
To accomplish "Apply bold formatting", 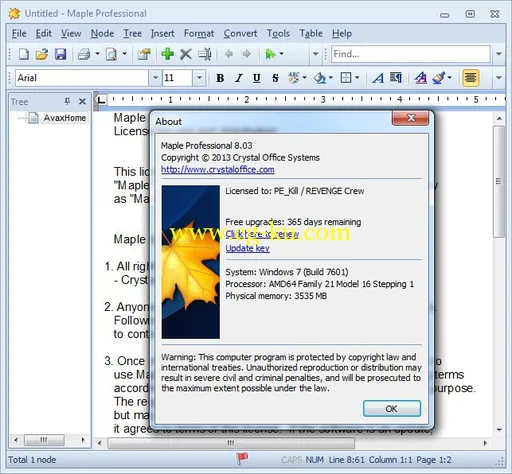I will (x=220, y=78).
